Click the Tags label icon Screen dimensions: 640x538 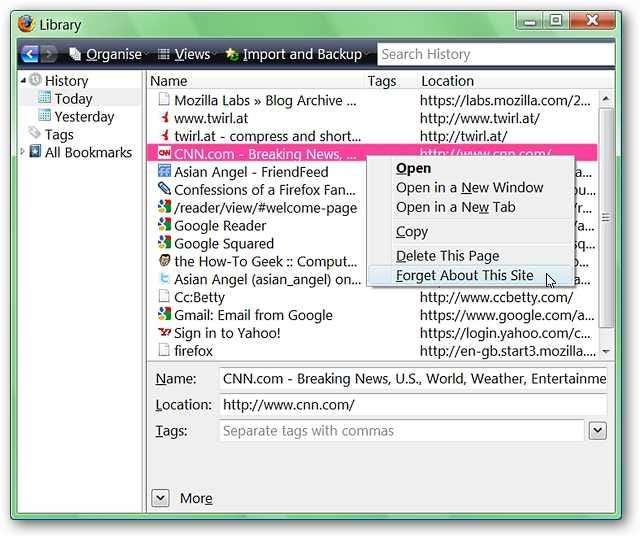pyautogui.click(x=35, y=133)
